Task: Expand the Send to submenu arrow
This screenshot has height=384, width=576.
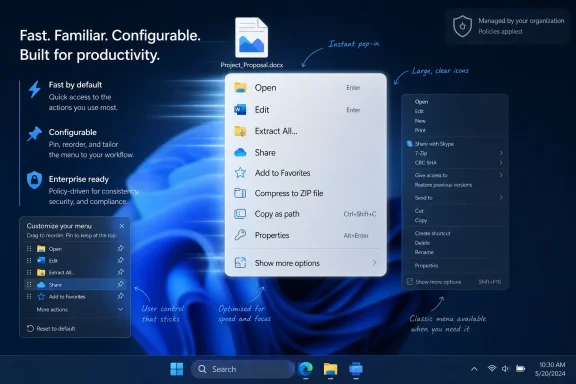Action: click(x=501, y=198)
